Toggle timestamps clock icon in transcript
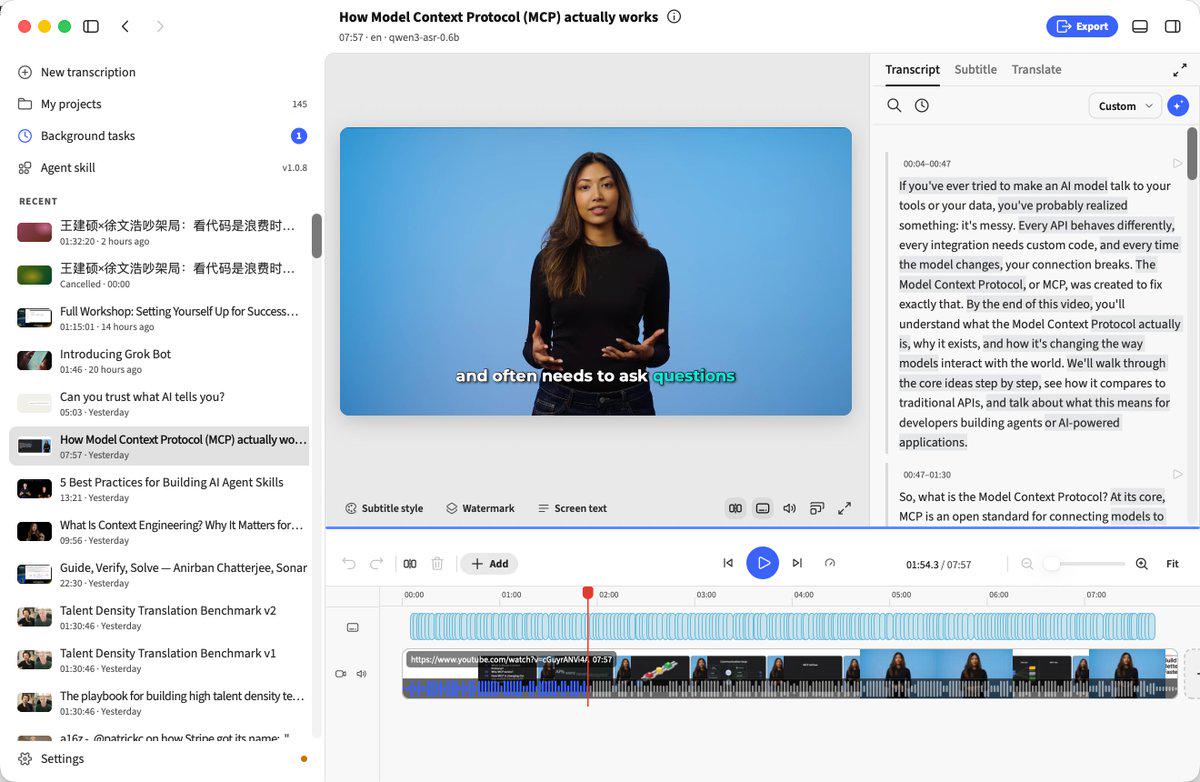The height and width of the screenshot is (782, 1200). [922, 105]
